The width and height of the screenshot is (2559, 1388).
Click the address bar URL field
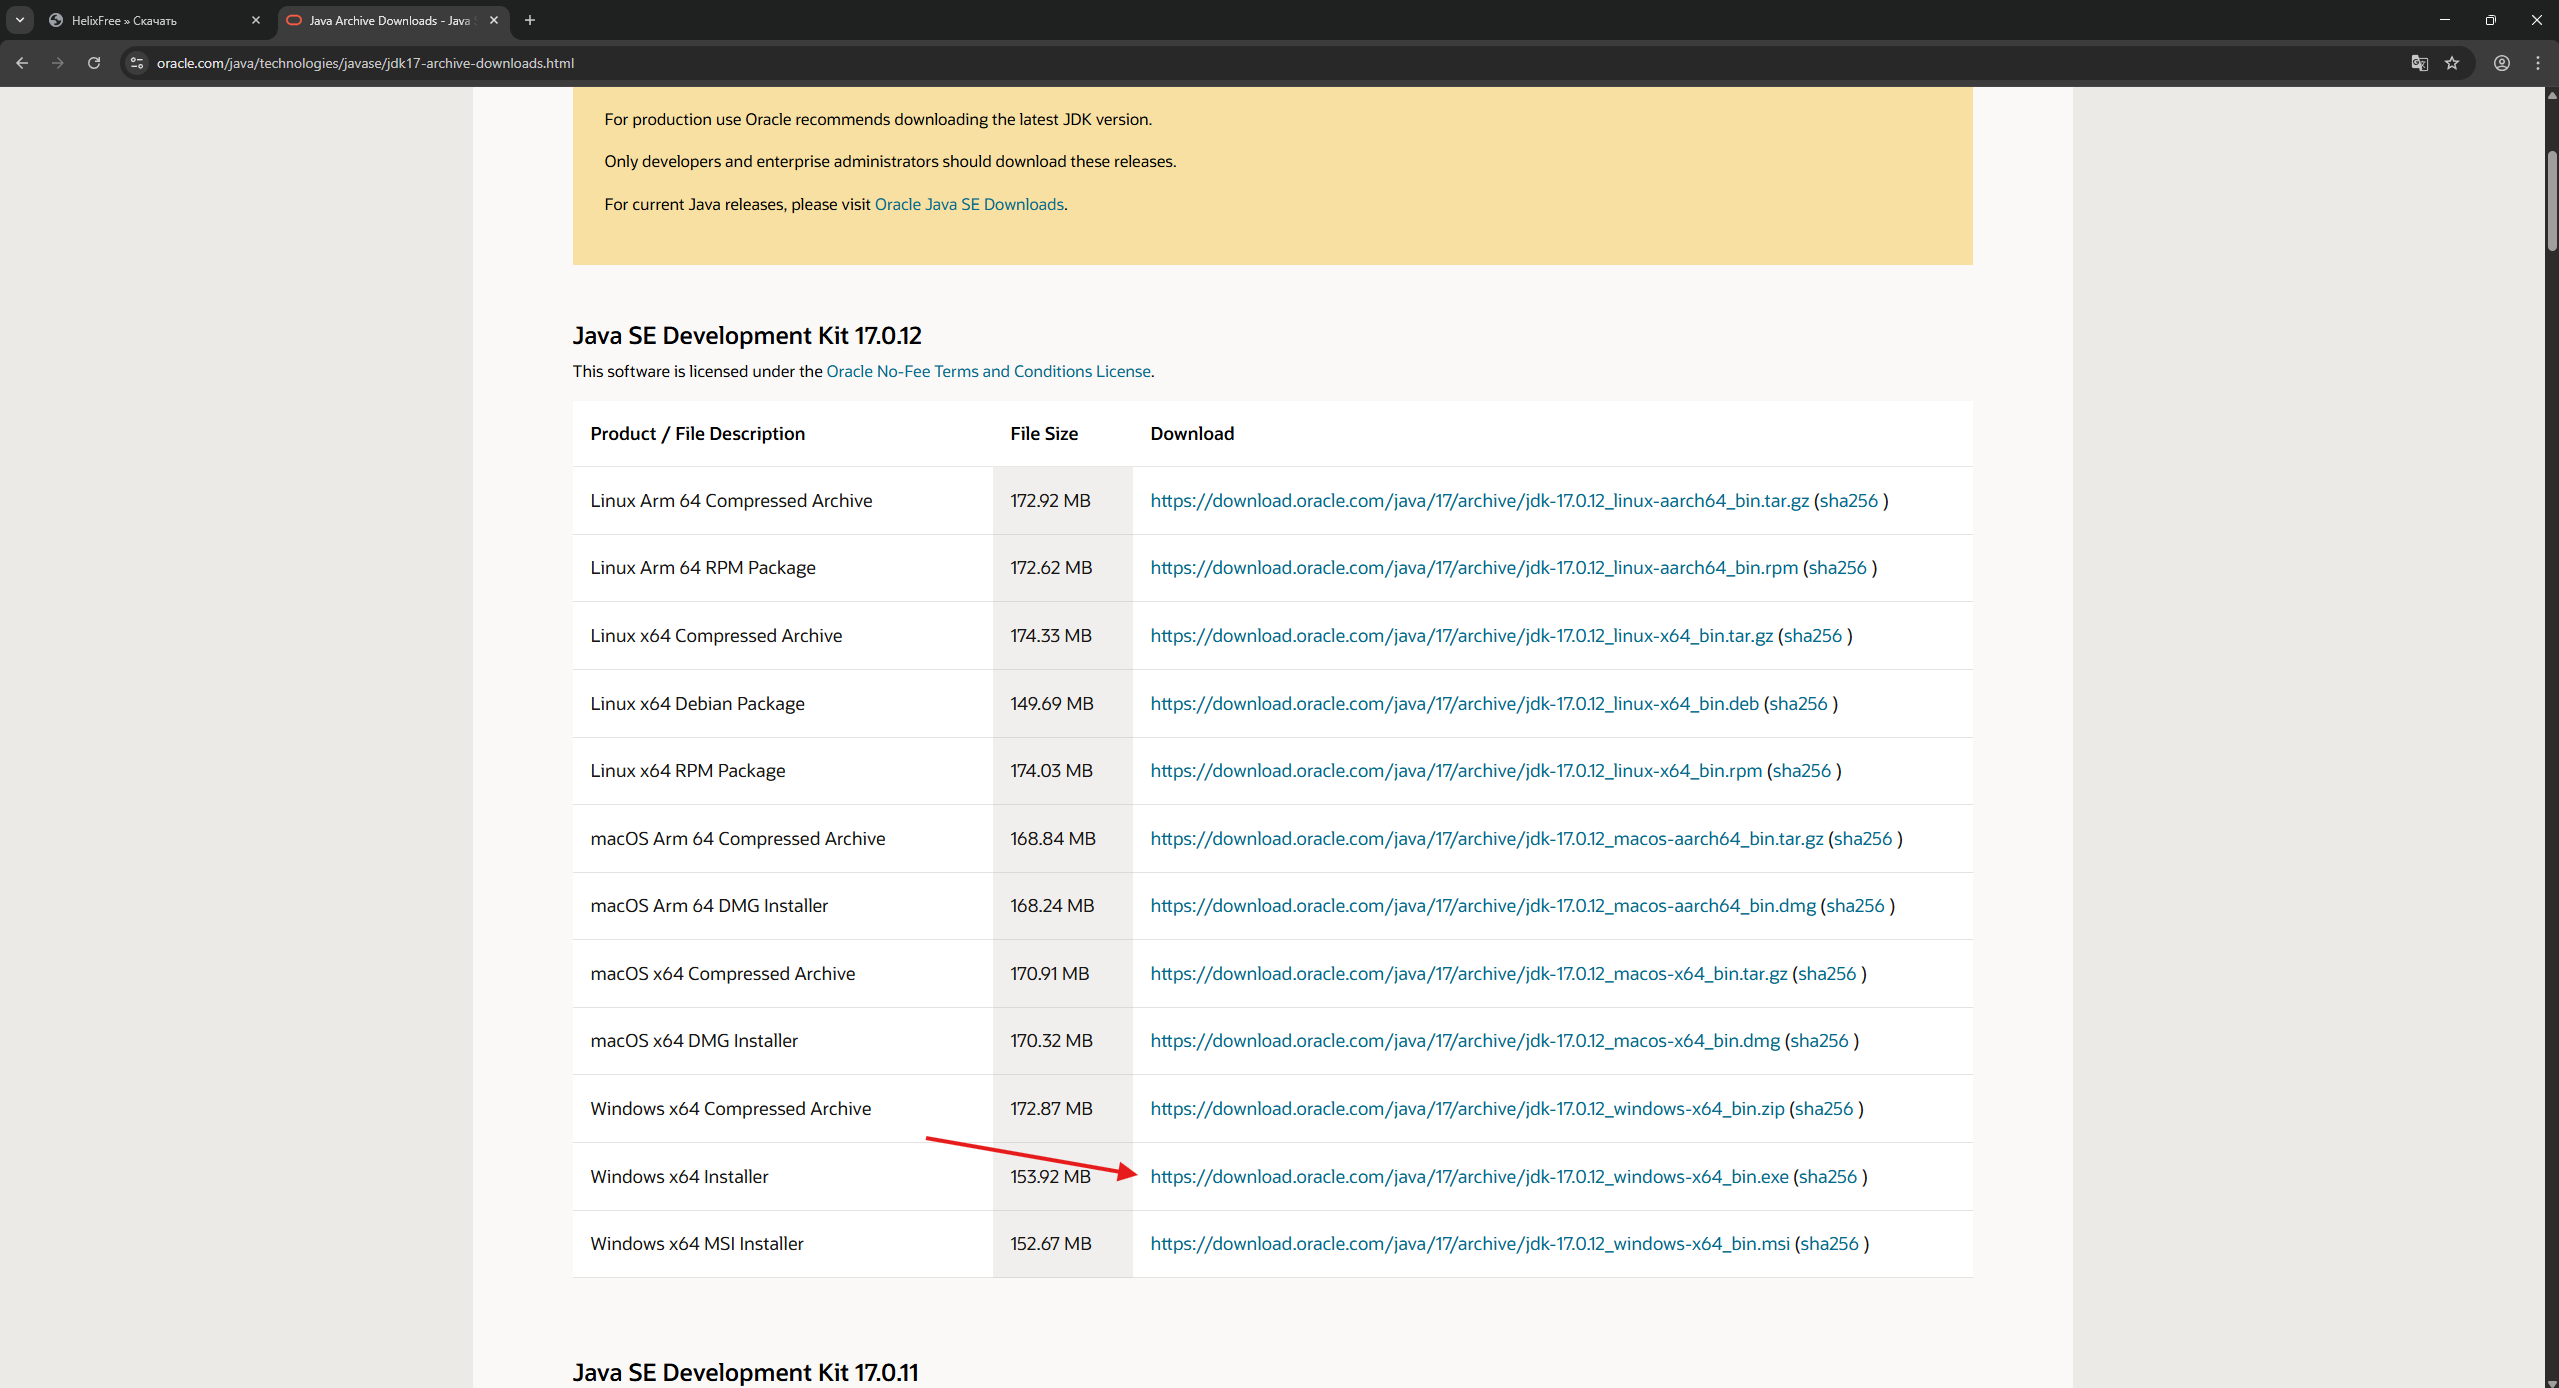(1270, 63)
